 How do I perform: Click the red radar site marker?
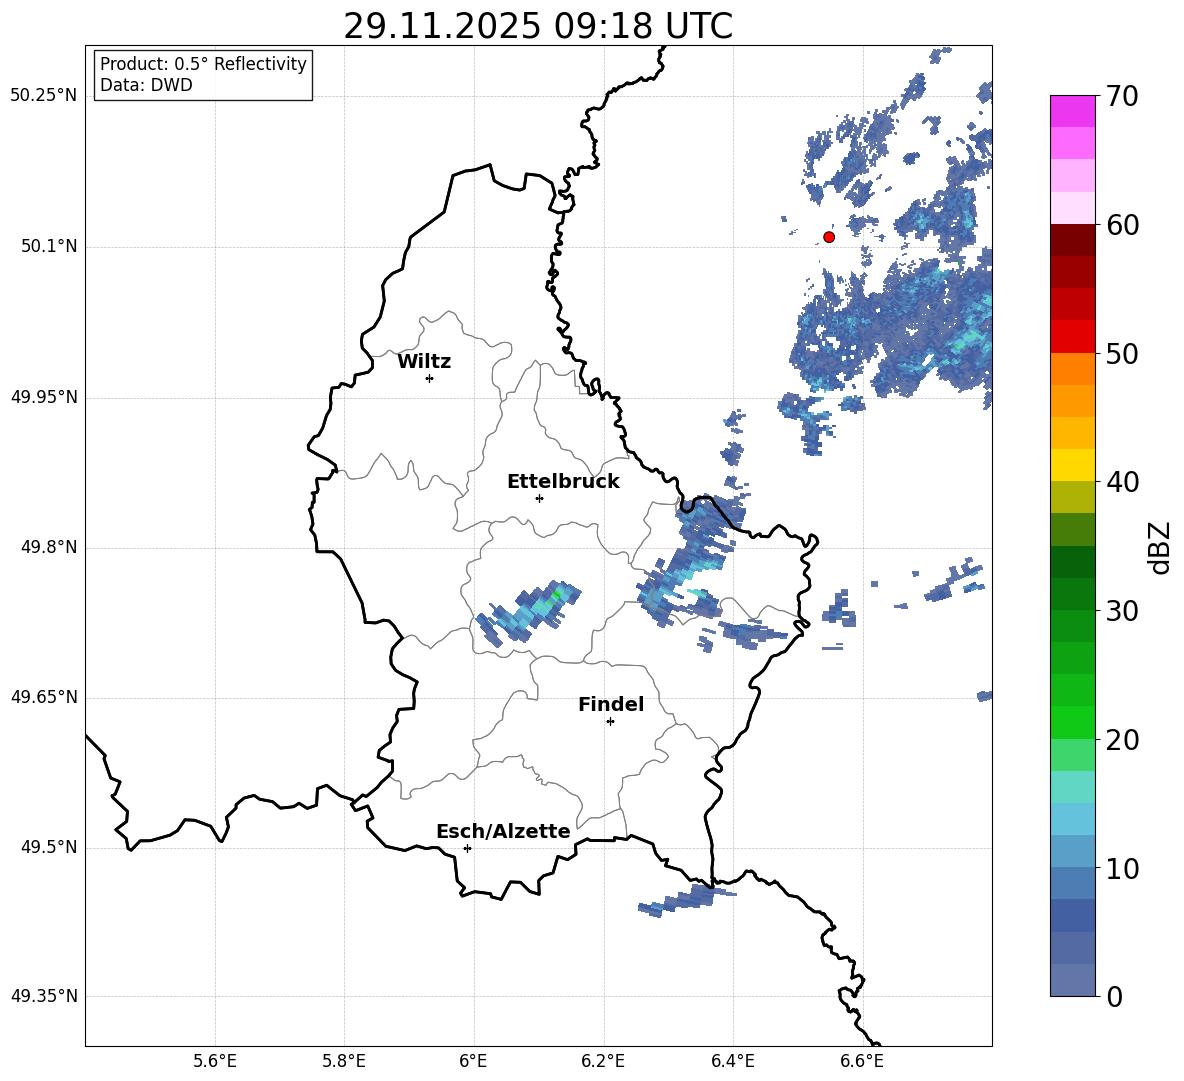pos(829,237)
